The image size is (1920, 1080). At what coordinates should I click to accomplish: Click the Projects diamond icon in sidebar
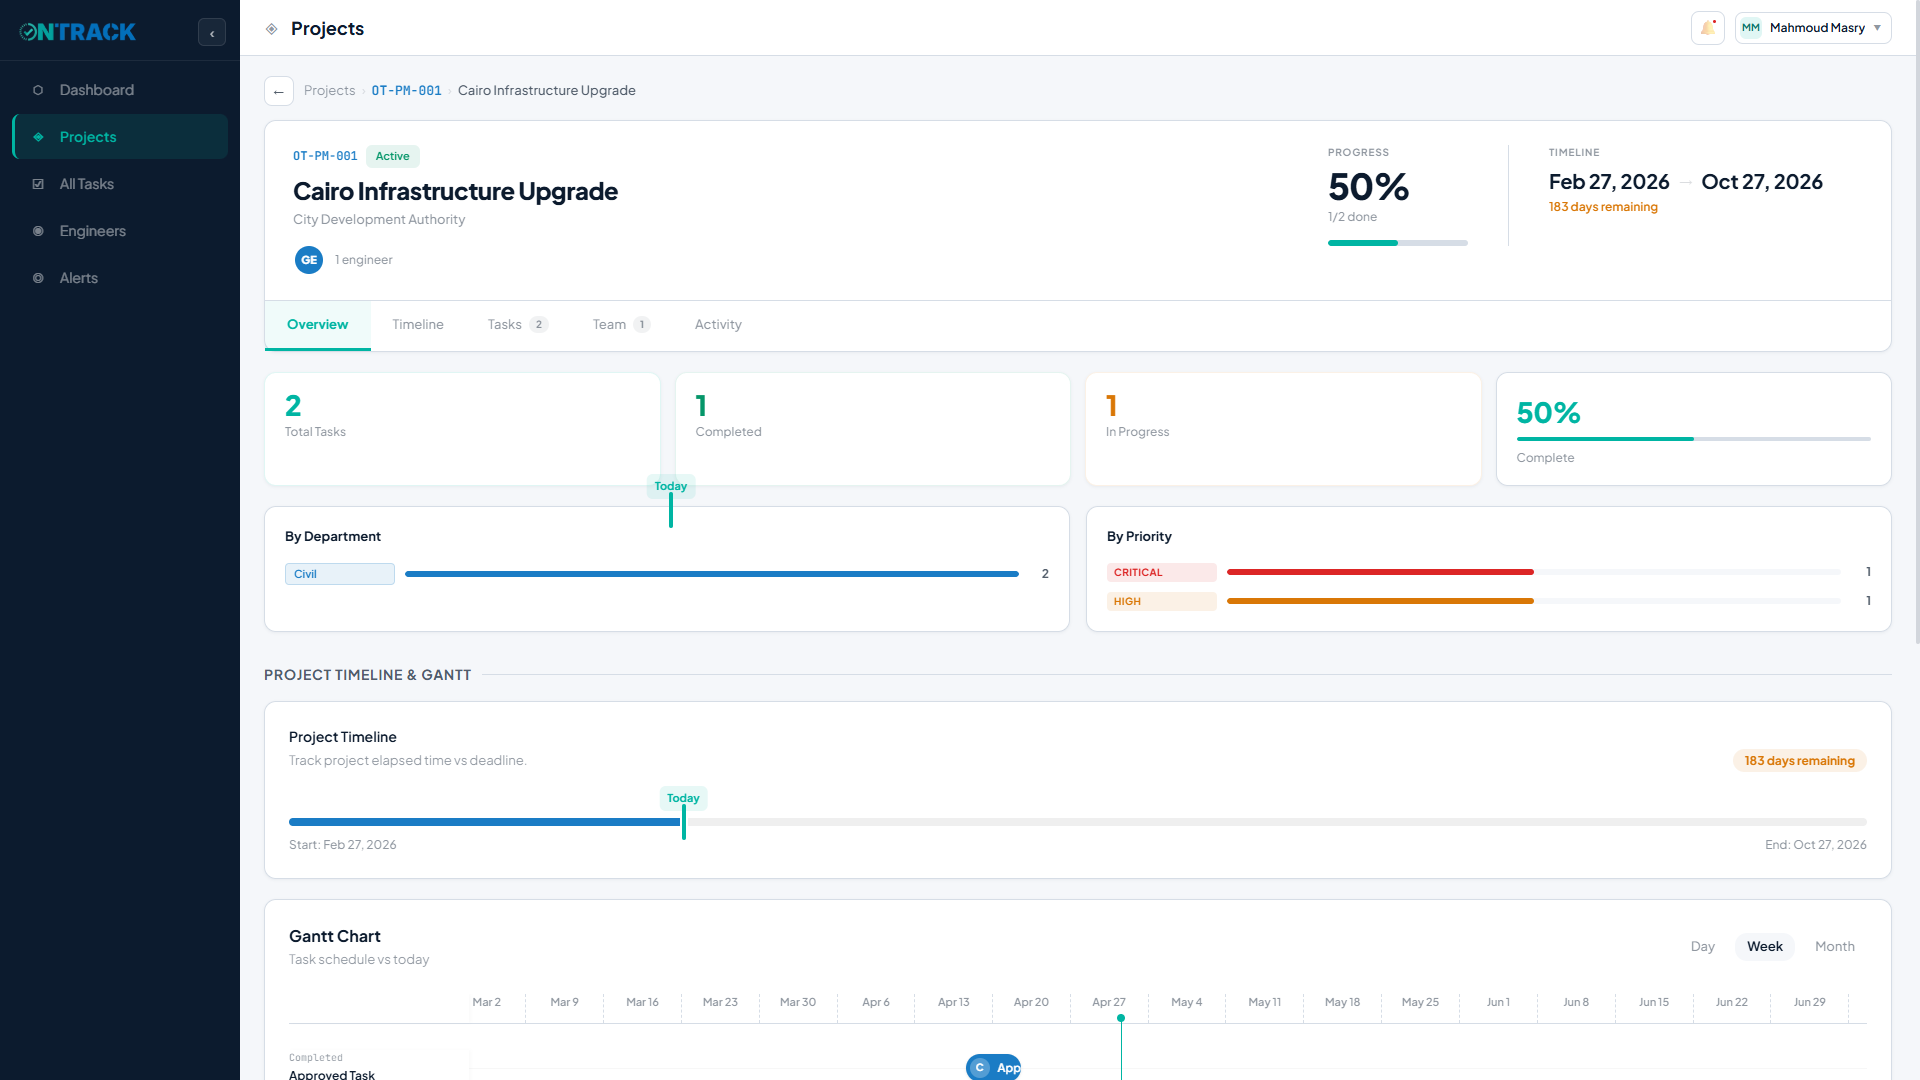[x=38, y=137]
